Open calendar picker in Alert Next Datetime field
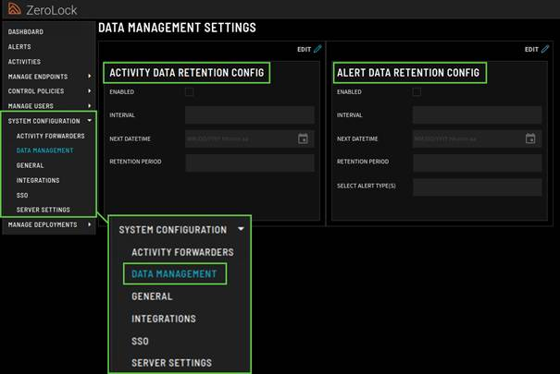 [x=530, y=139]
